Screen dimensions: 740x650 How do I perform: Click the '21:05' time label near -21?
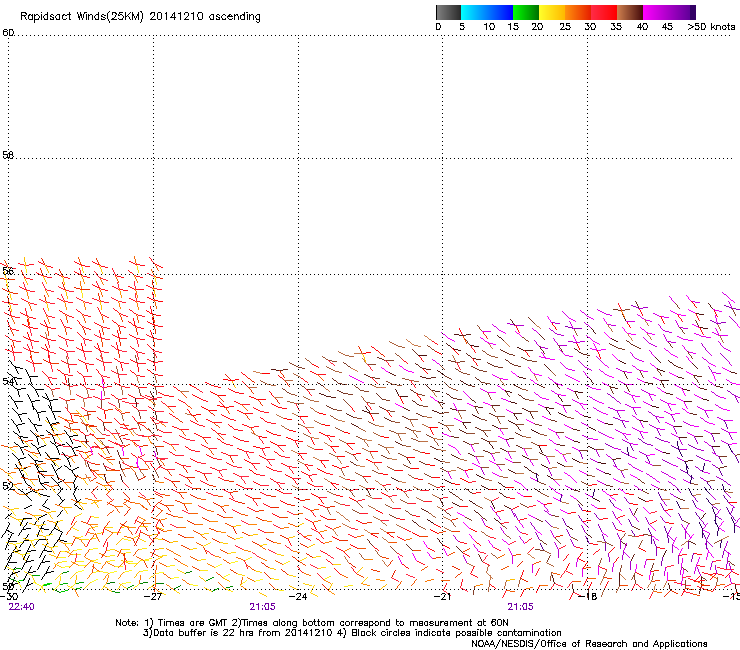pos(520,607)
